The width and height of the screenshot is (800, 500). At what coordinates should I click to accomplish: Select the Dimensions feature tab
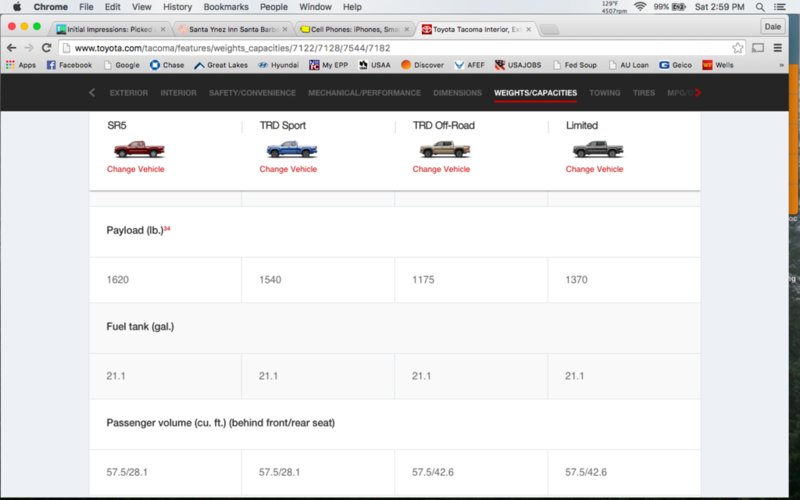(457, 93)
